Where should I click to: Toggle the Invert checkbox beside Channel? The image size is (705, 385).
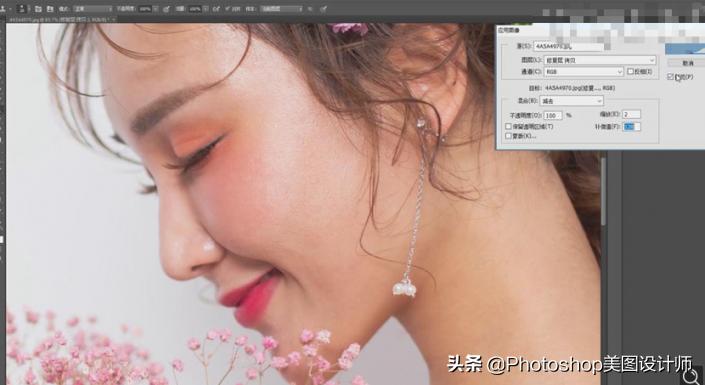(x=630, y=72)
